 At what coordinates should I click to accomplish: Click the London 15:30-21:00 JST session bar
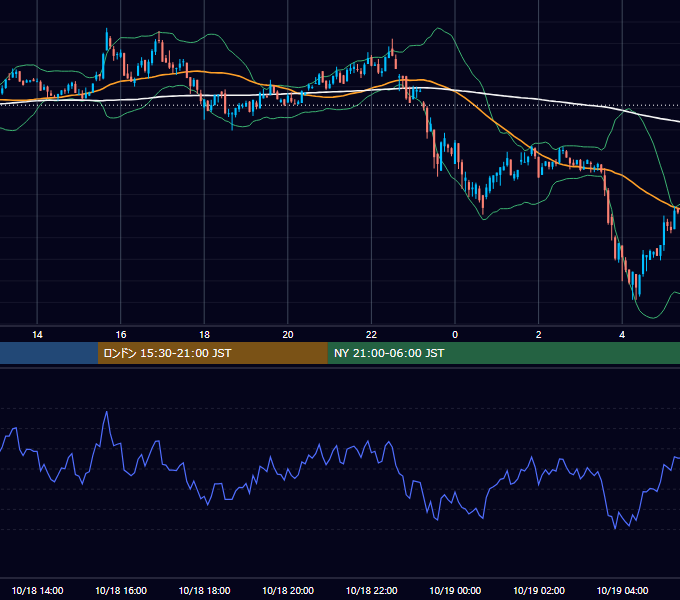212,353
